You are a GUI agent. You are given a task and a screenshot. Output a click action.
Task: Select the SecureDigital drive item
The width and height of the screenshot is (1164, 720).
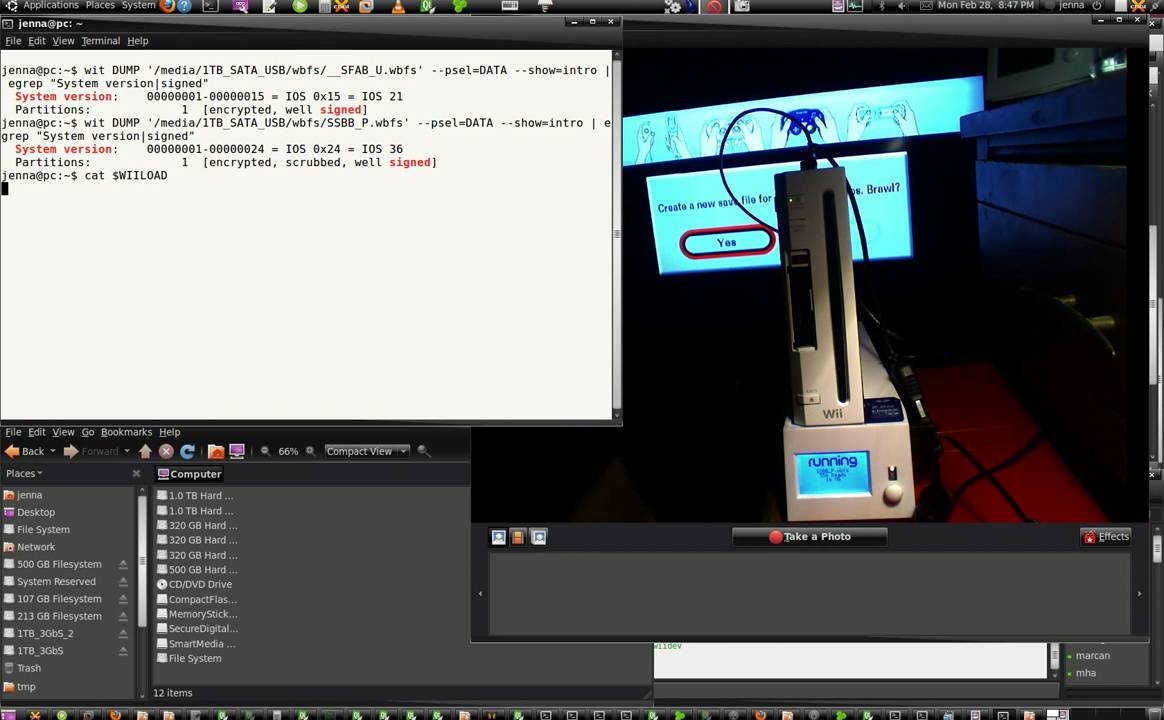pyautogui.click(x=197, y=629)
